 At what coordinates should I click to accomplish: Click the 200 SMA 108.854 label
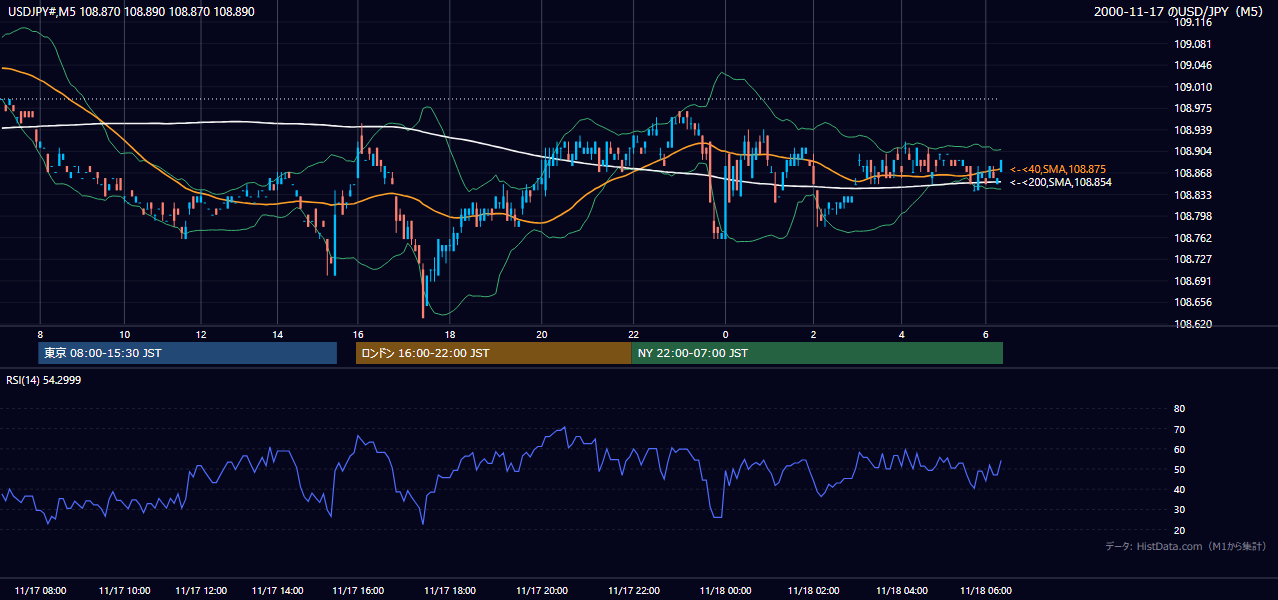pos(1060,182)
